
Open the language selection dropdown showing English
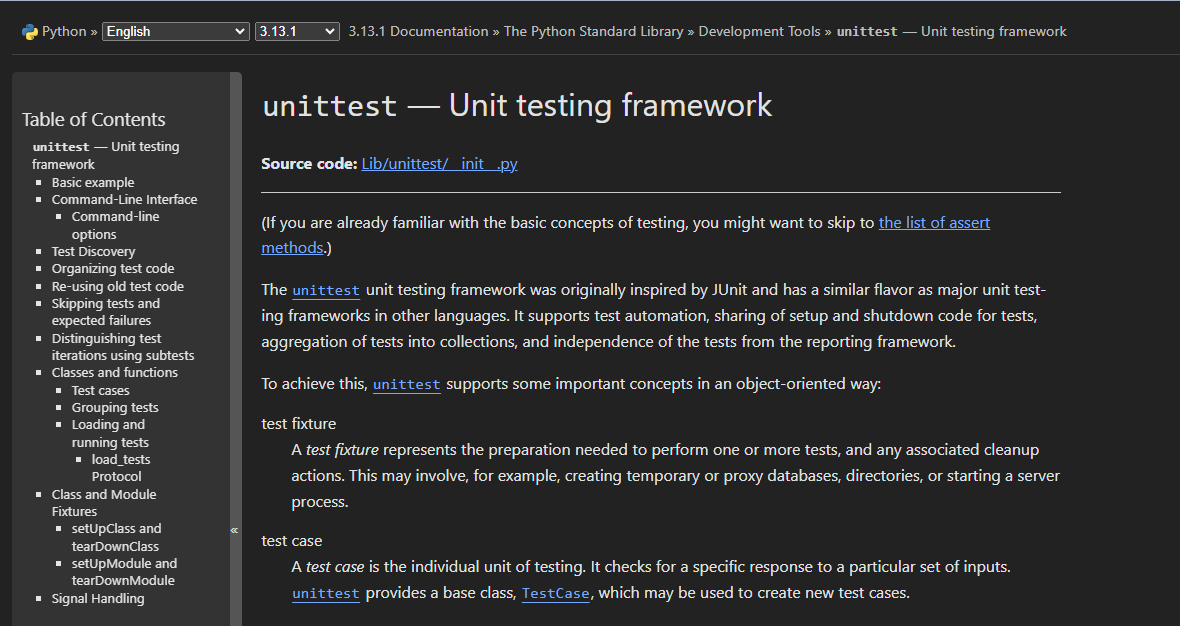point(175,31)
